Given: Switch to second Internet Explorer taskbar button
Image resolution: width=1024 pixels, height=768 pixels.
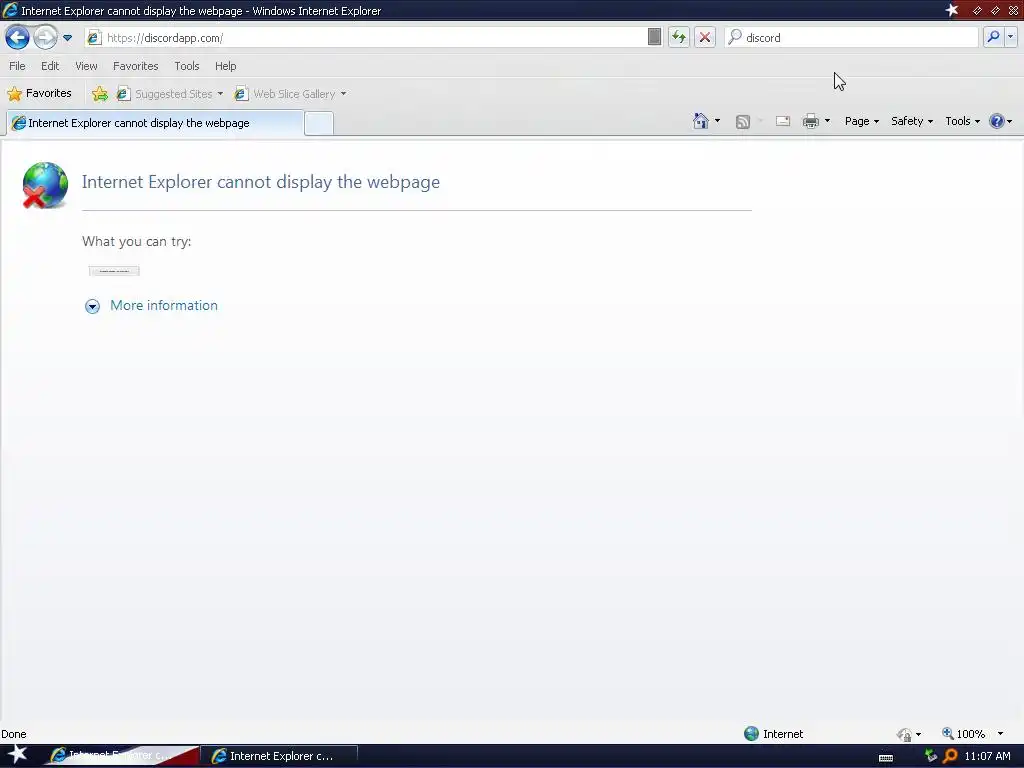Looking at the screenshot, I should point(281,756).
